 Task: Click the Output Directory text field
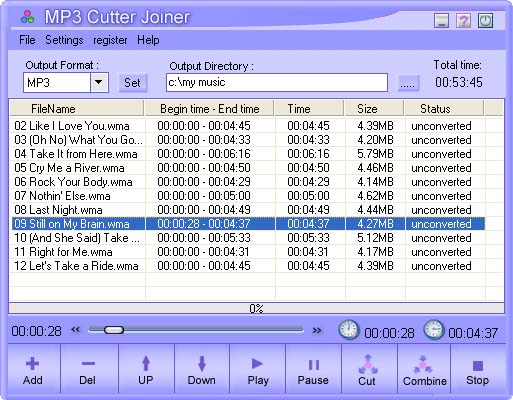[x=277, y=82]
